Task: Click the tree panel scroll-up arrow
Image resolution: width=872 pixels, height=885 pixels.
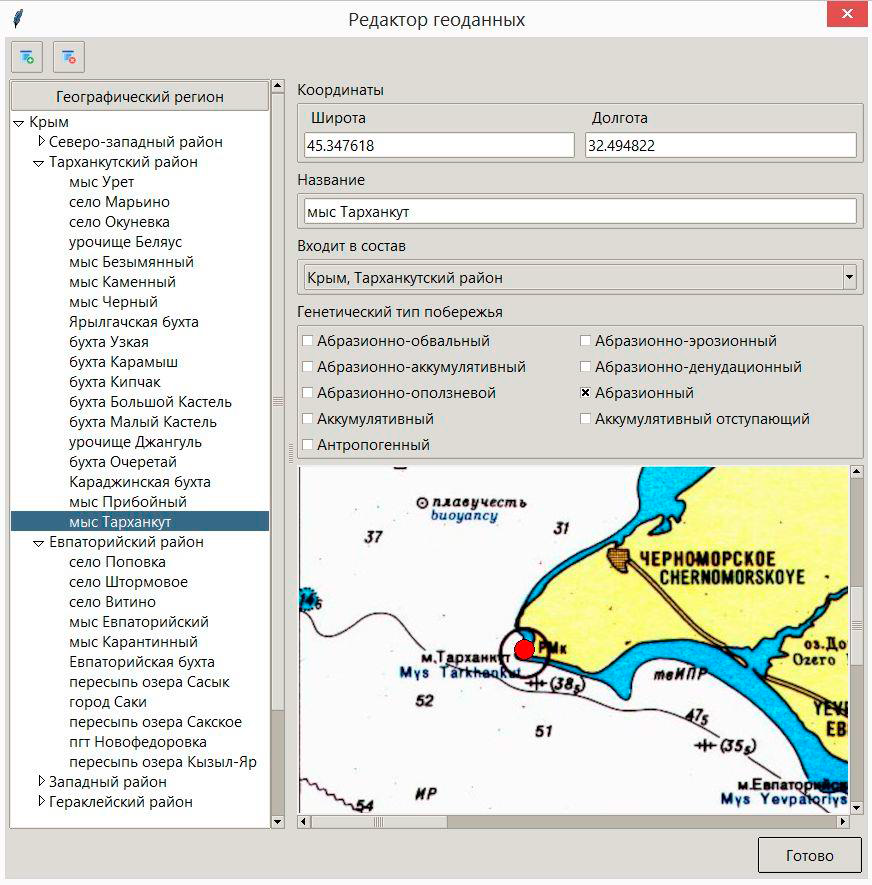Action: tap(277, 88)
